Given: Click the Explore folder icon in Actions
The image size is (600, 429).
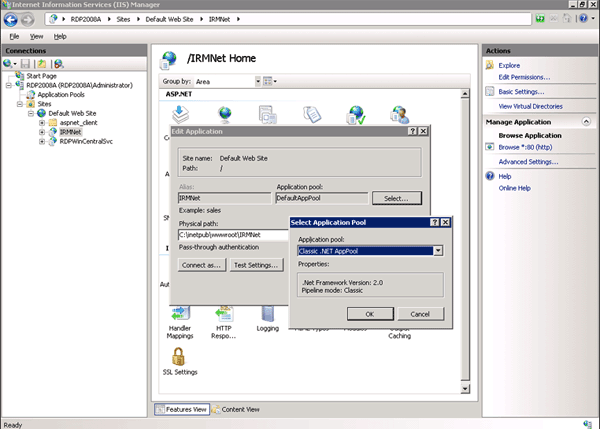Looking at the screenshot, I should 490,65.
